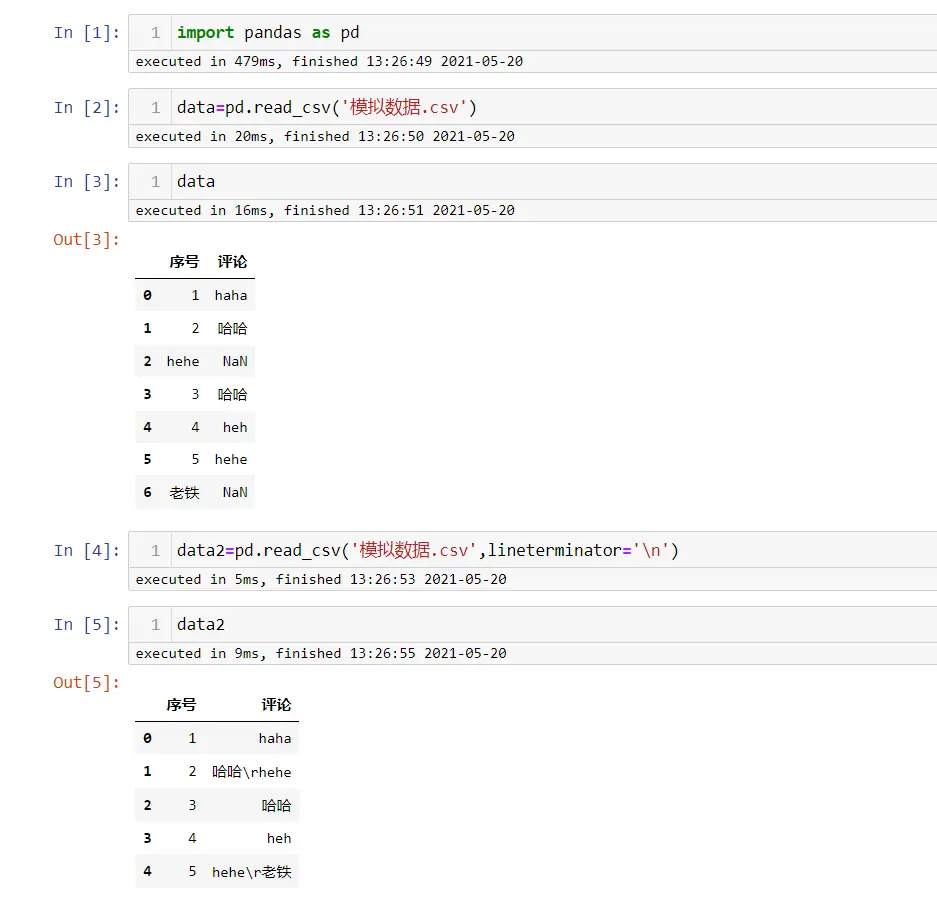Select the 'hehe\r老铁' cell in last row
Screen dimensions: 937x900
tap(252, 872)
